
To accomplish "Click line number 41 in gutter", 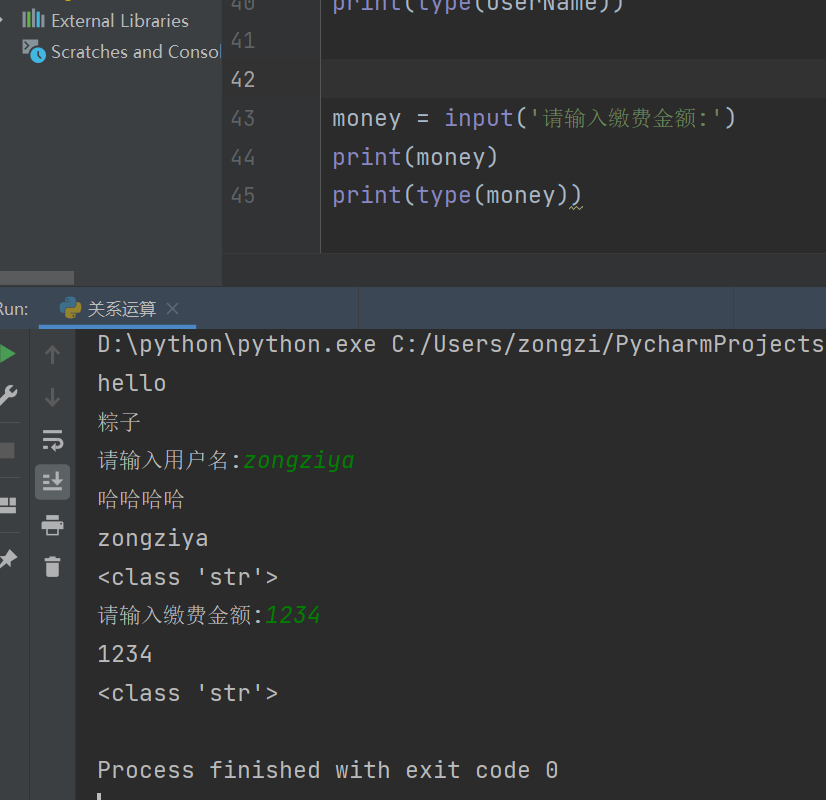I will tap(243, 41).
